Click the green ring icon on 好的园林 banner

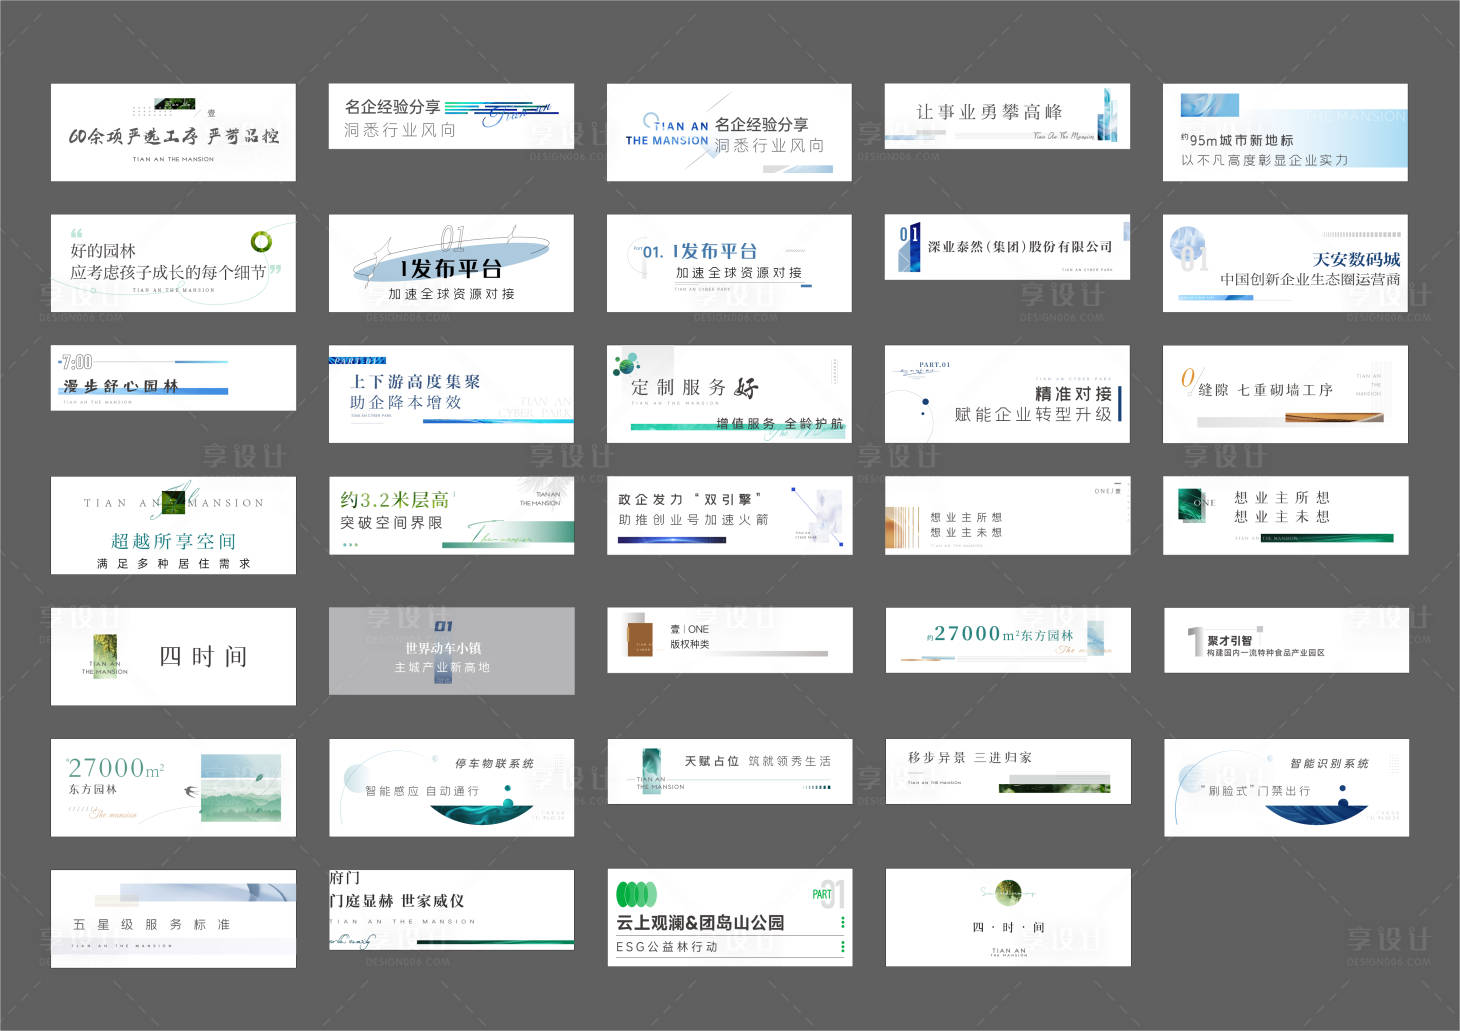tap(261, 241)
